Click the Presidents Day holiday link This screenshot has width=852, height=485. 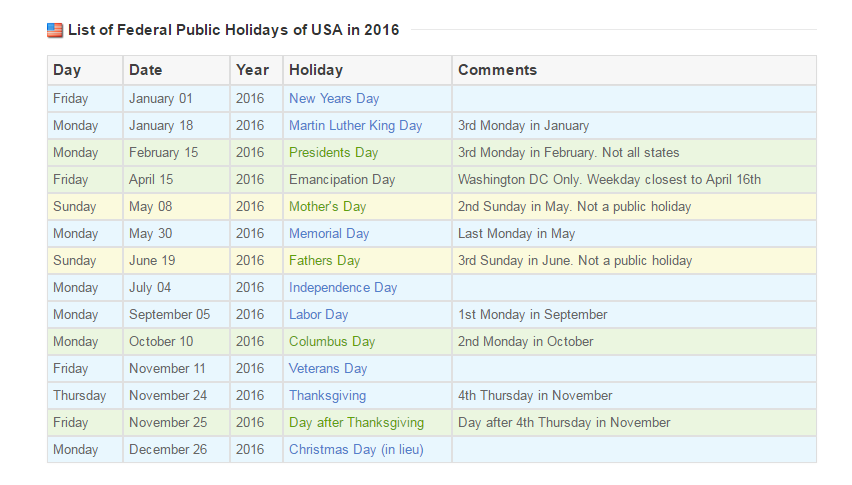333,153
